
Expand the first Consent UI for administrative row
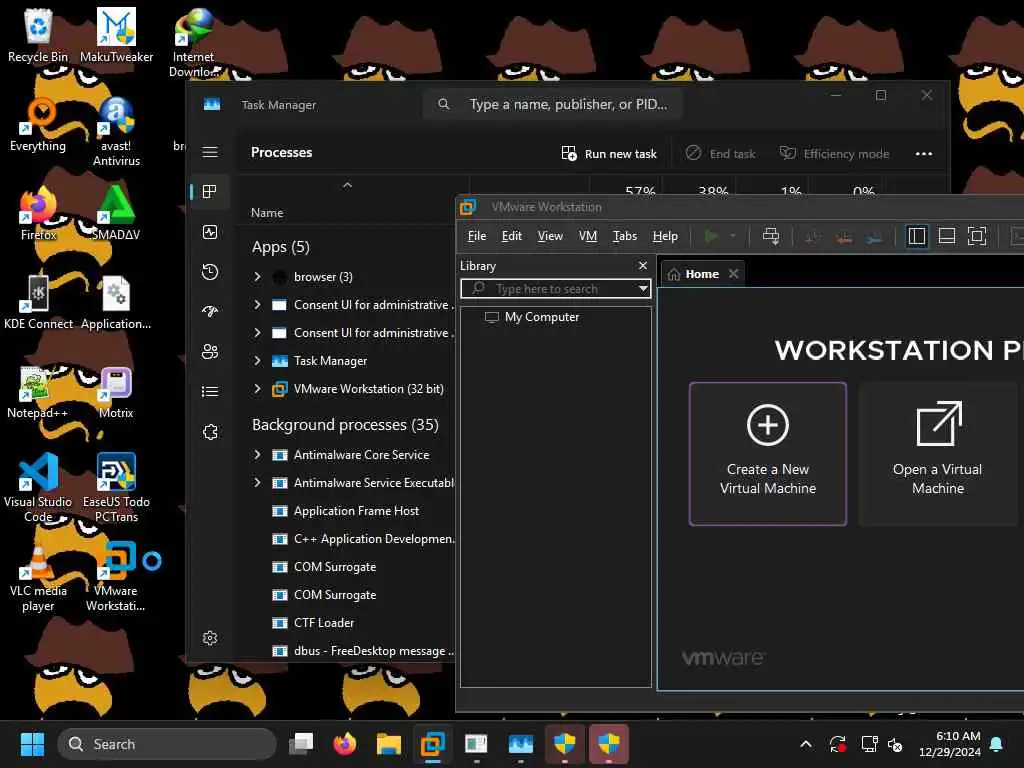tap(257, 305)
